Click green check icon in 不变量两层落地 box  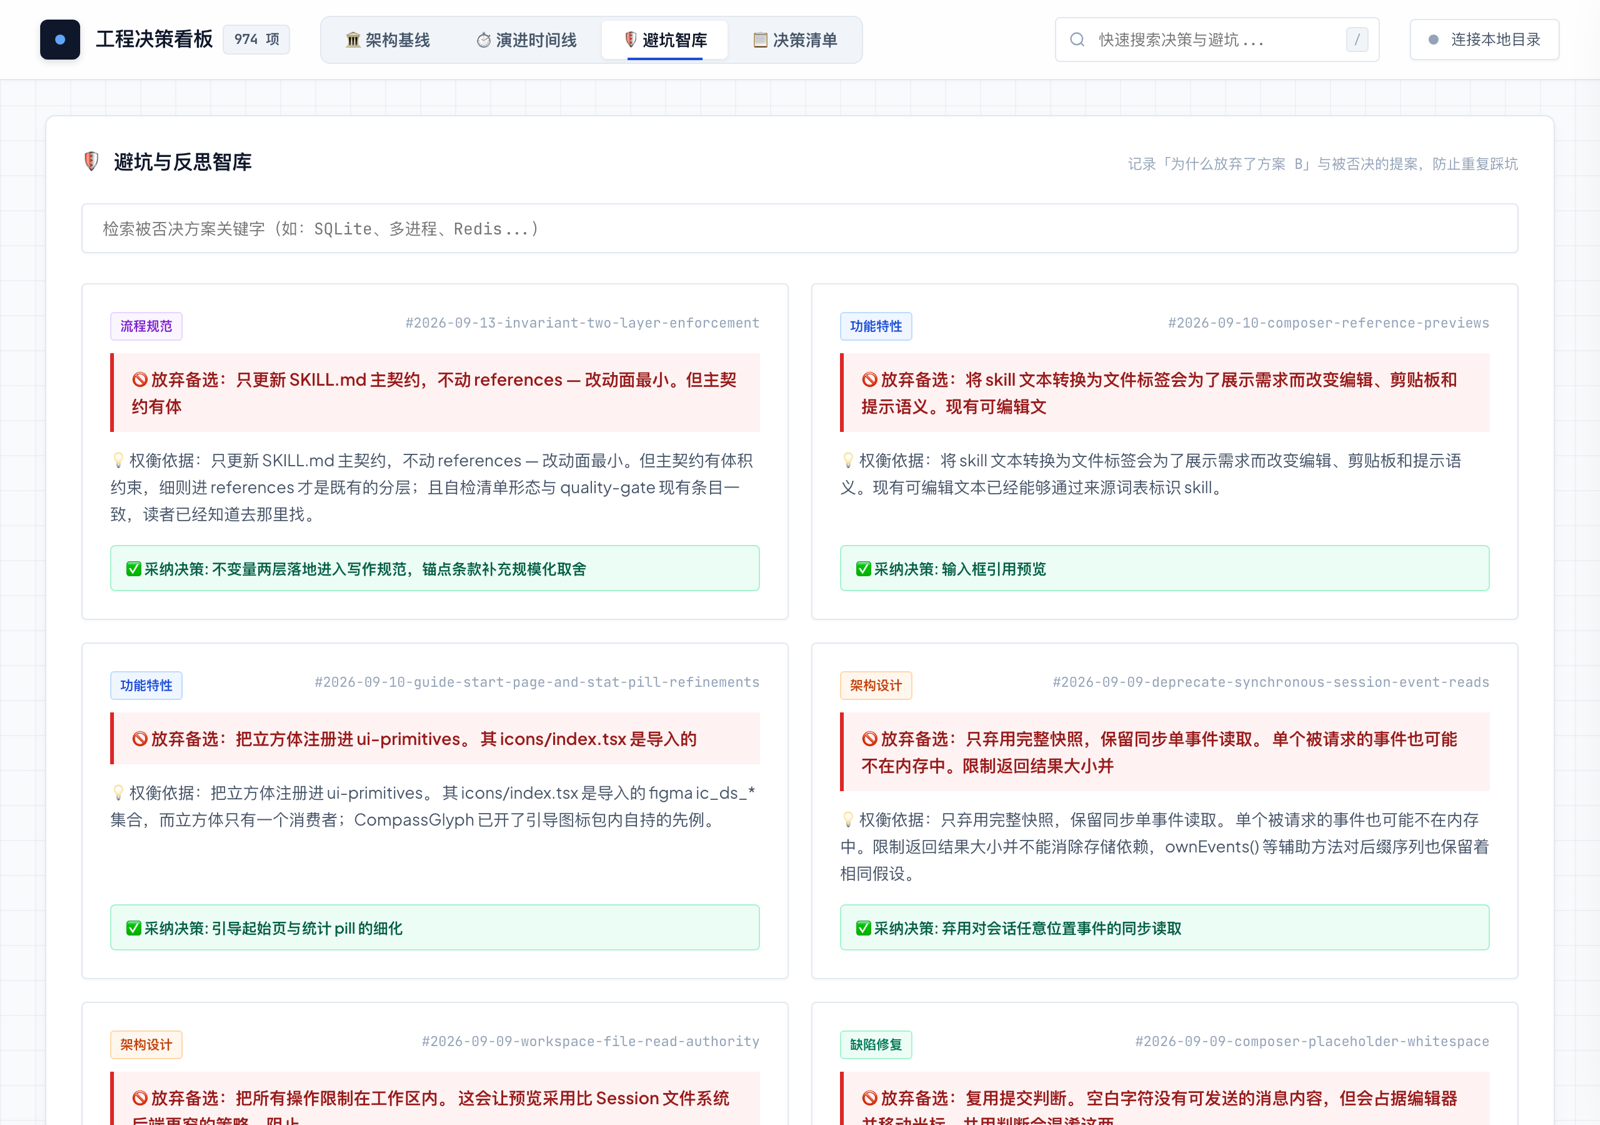(133, 569)
